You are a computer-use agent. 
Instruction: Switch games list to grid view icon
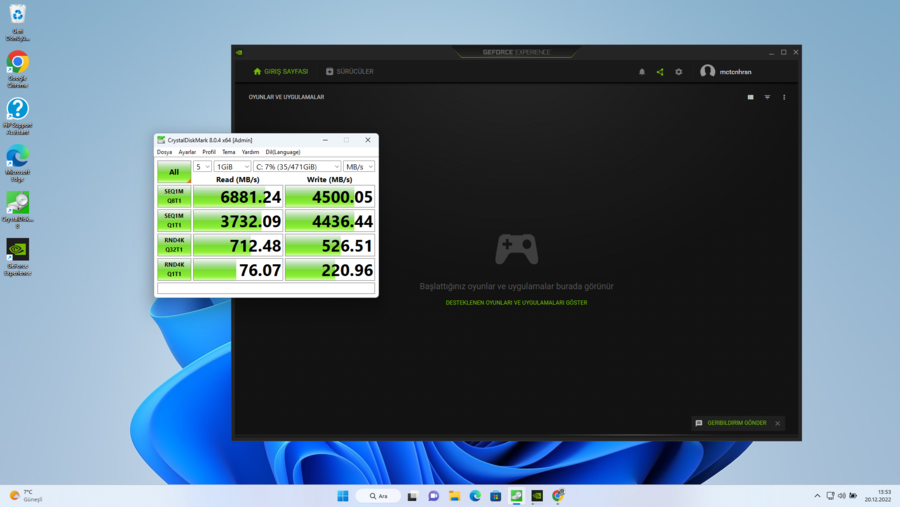point(750,97)
